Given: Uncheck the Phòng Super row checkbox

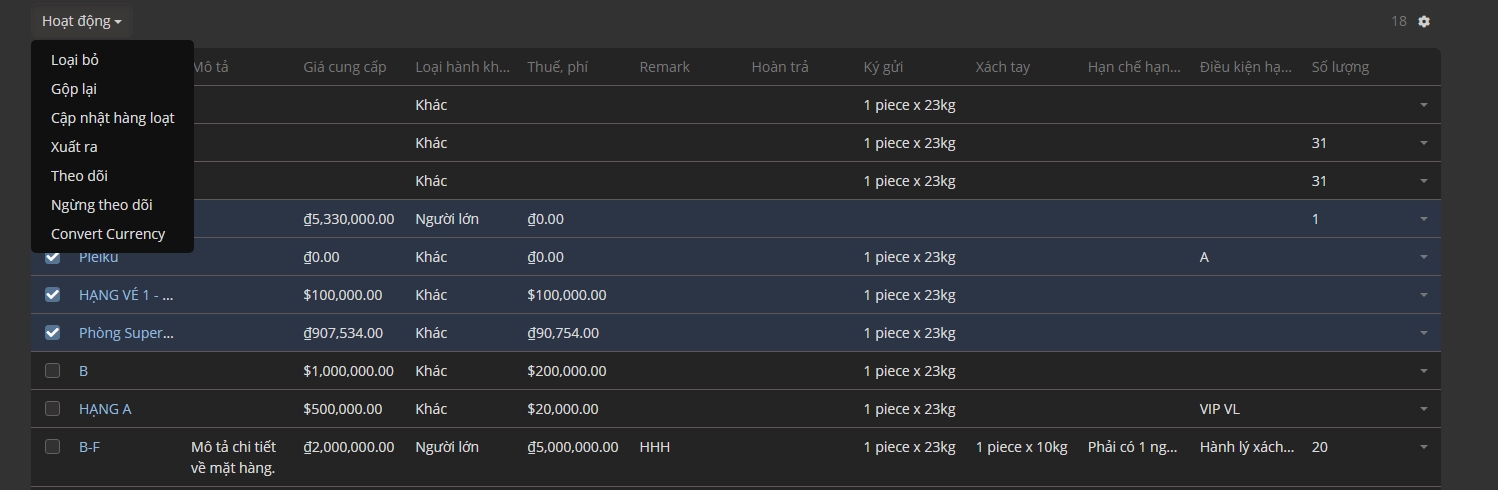Looking at the screenshot, I should click(x=53, y=333).
